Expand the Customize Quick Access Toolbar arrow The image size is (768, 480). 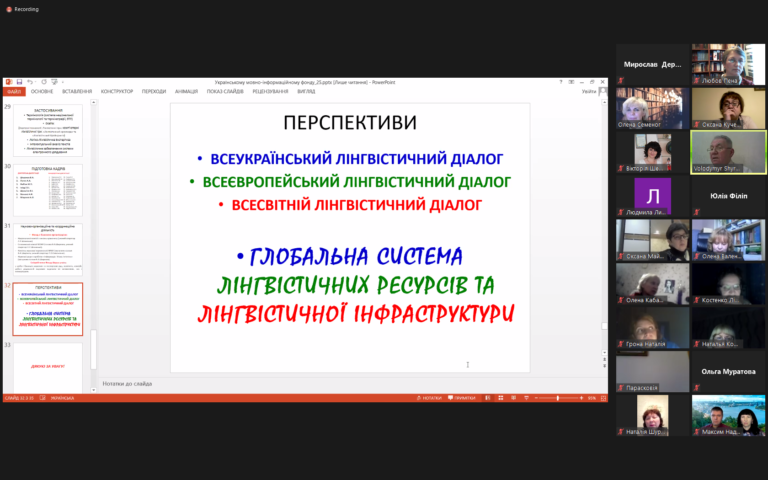[63, 82]
